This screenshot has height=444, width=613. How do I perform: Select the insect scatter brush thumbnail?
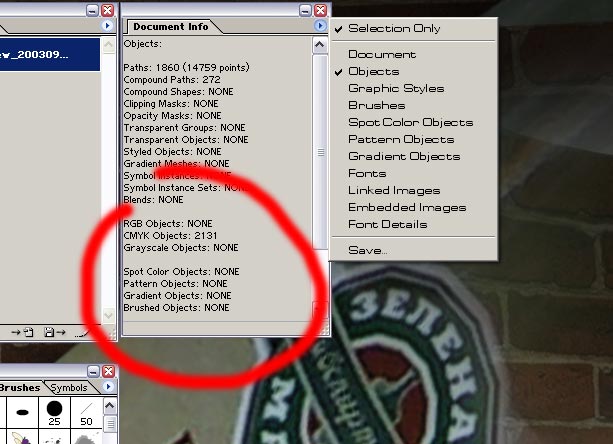coord(22,437)
